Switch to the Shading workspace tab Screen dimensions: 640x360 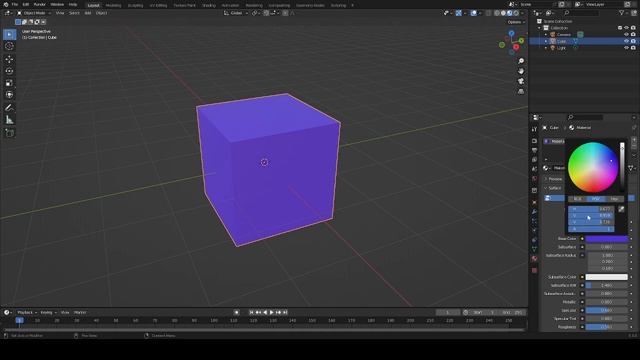(209, 5)
